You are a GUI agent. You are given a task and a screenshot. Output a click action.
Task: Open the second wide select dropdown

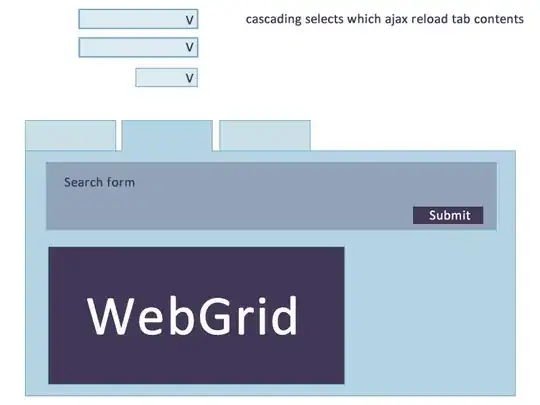tap(138, 47)
